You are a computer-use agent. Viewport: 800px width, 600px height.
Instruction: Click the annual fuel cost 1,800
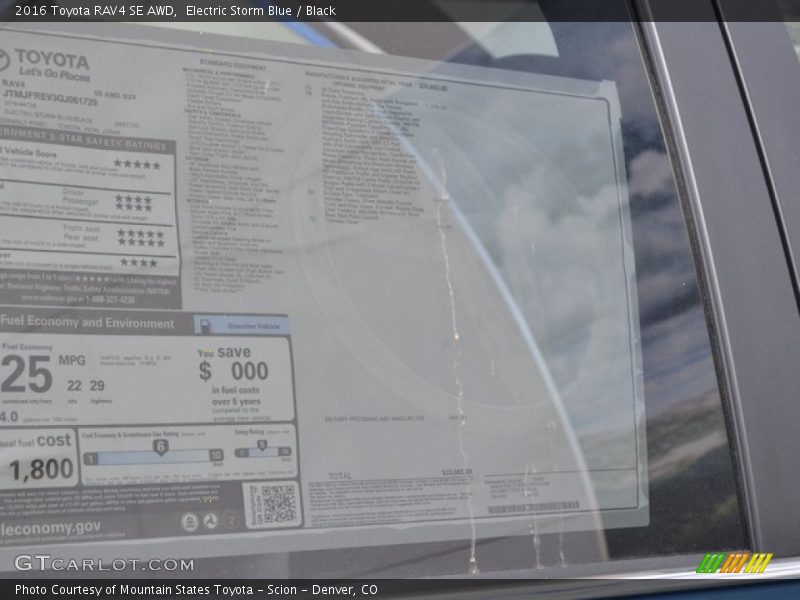(x=41, y=470)
